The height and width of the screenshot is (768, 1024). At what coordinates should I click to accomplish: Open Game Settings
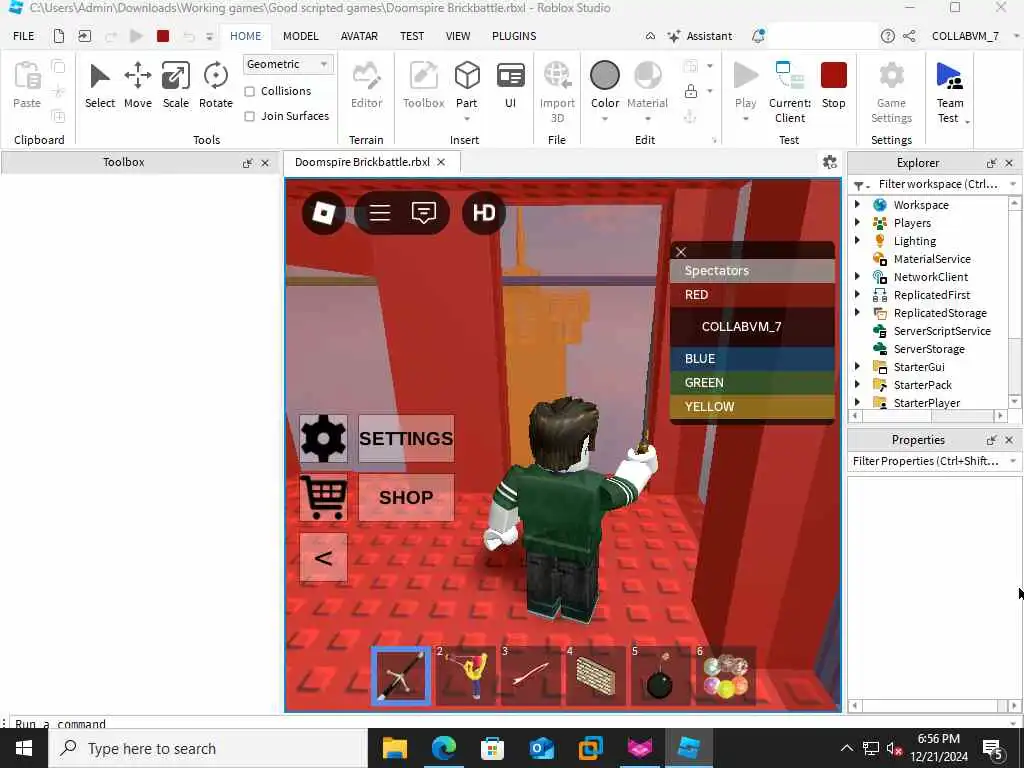891,91
